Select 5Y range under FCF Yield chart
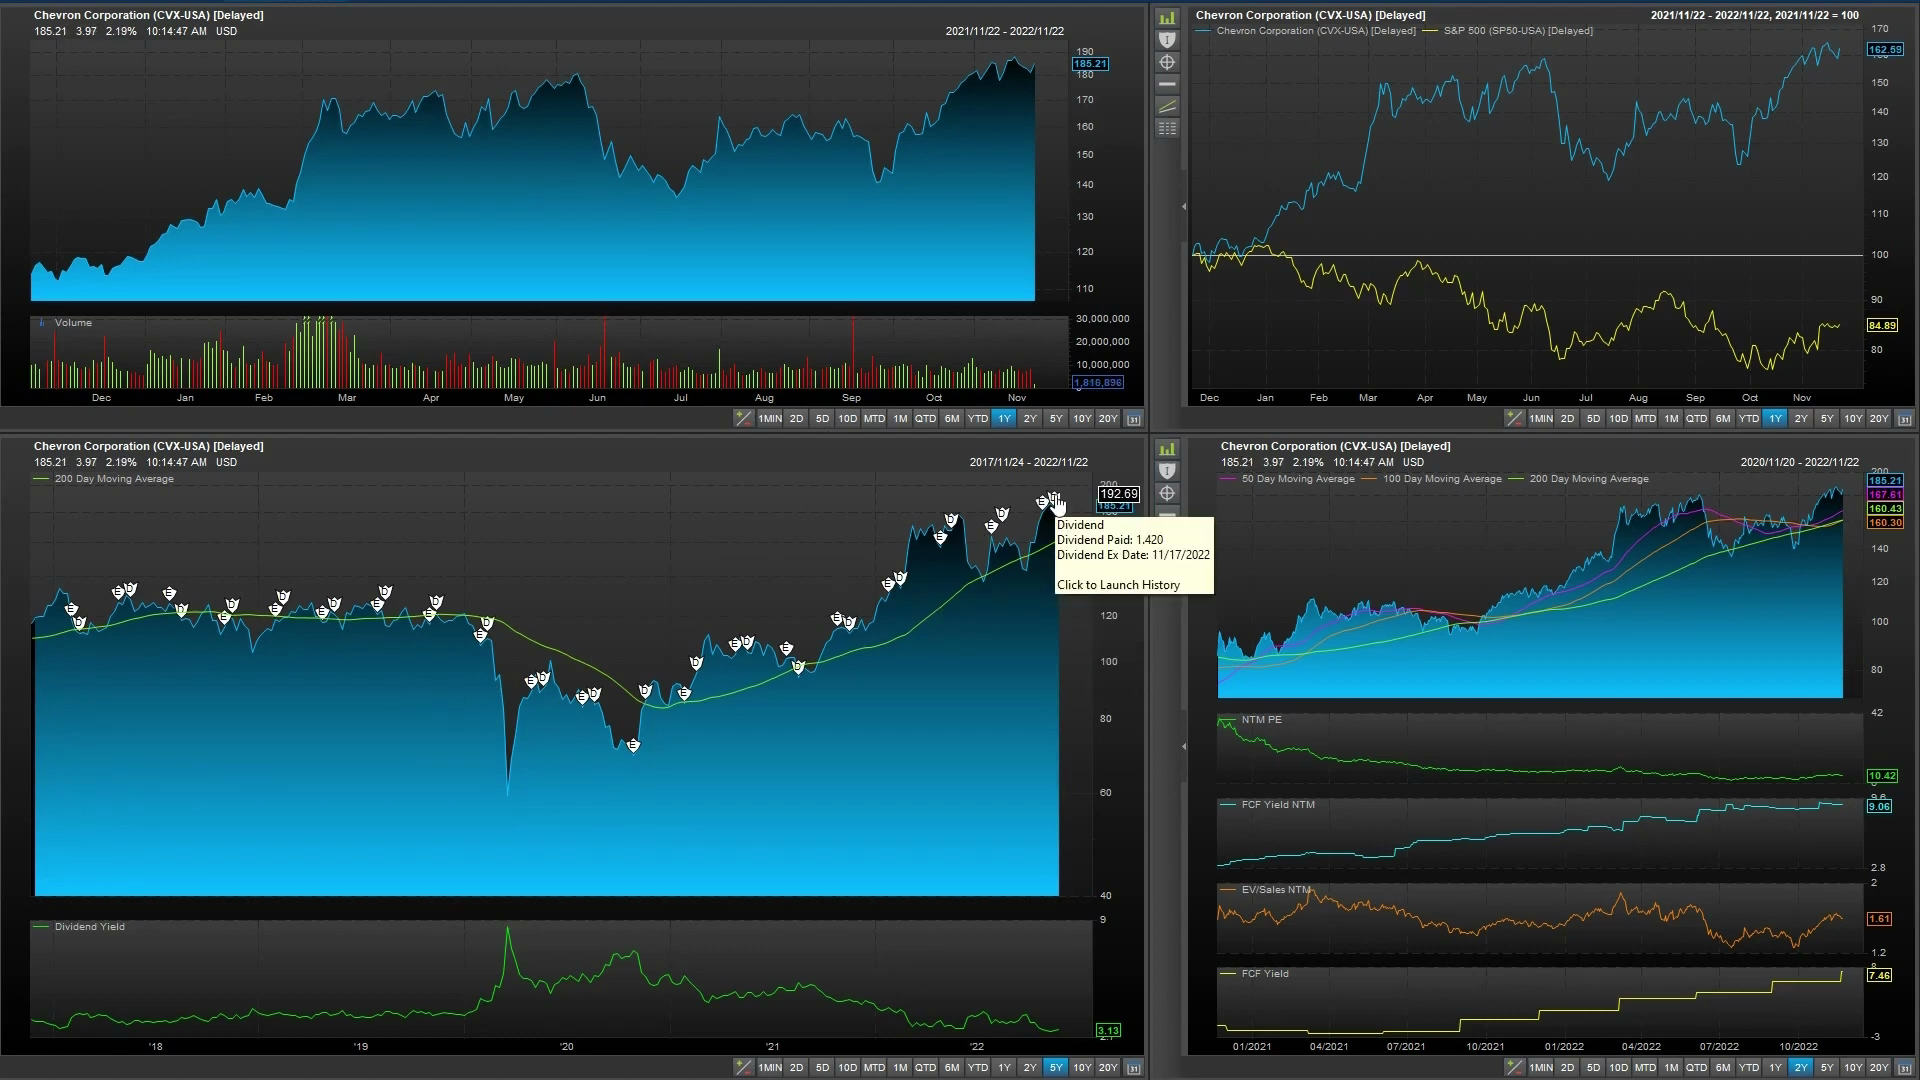Viewport: 1920px width, 1080px height. [x=1827, y=1068]
